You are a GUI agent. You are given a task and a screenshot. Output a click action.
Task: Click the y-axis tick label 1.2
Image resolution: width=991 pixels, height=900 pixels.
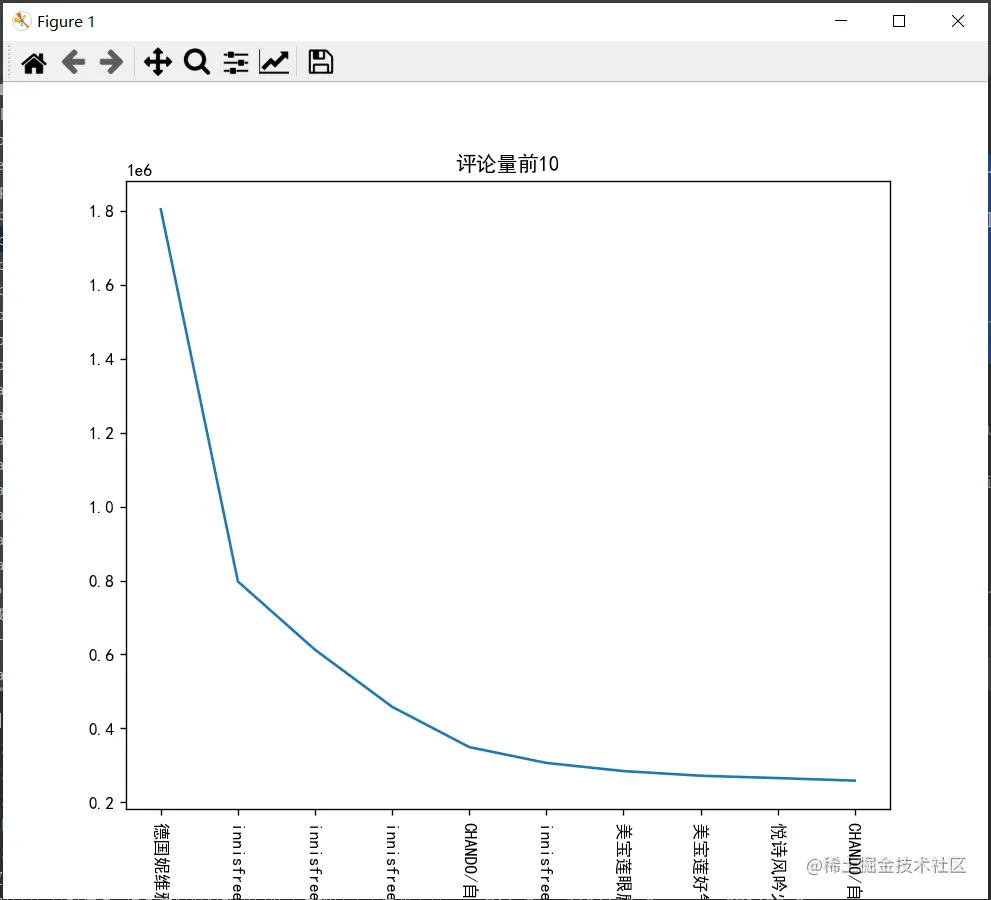click(101, 434)
